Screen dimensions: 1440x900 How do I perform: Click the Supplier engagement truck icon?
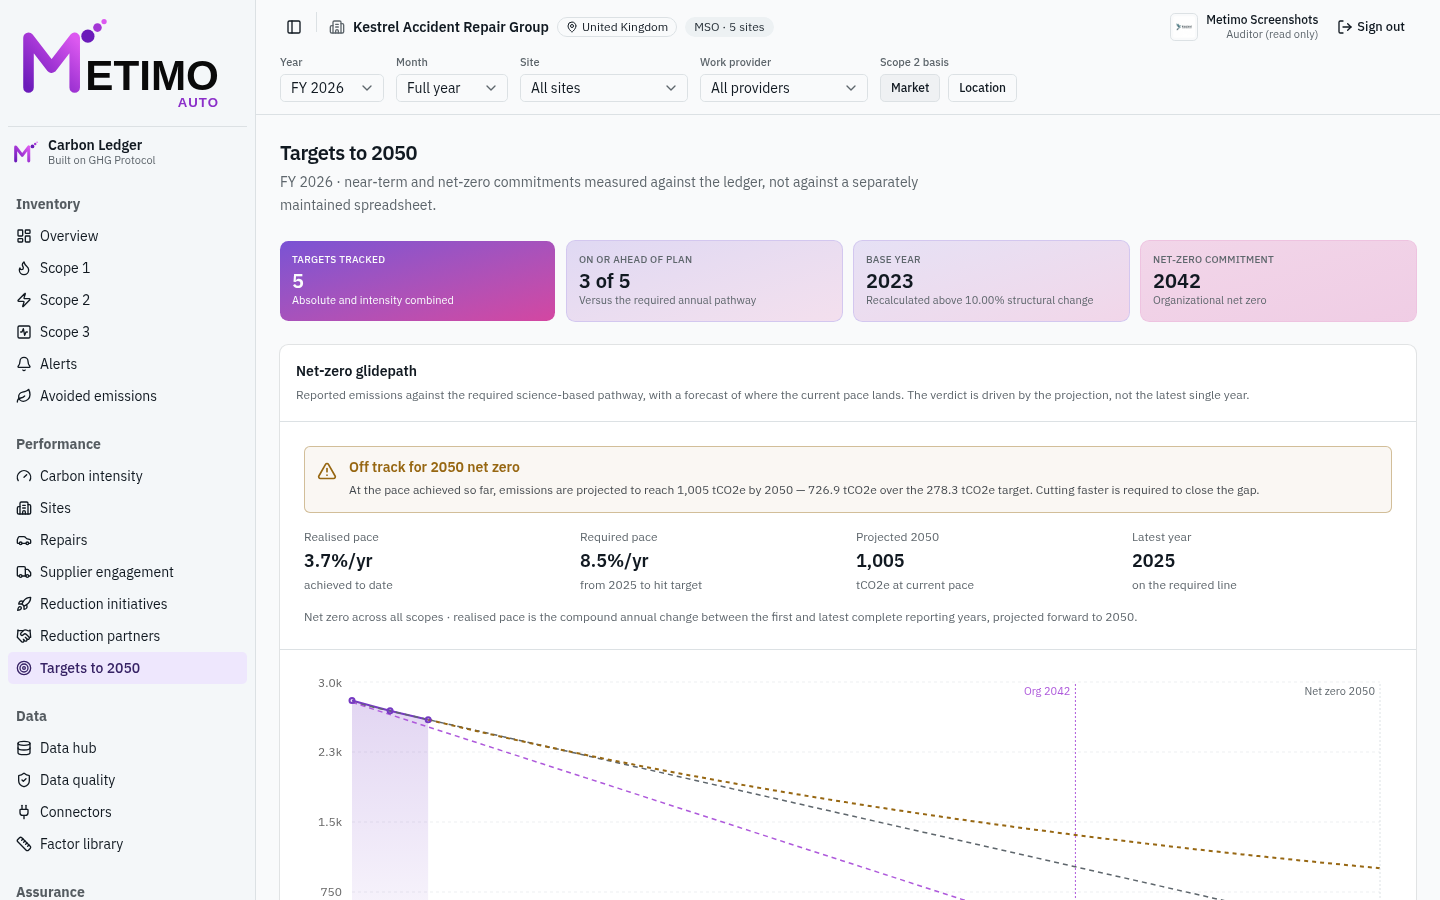click(x=24, y=572)
